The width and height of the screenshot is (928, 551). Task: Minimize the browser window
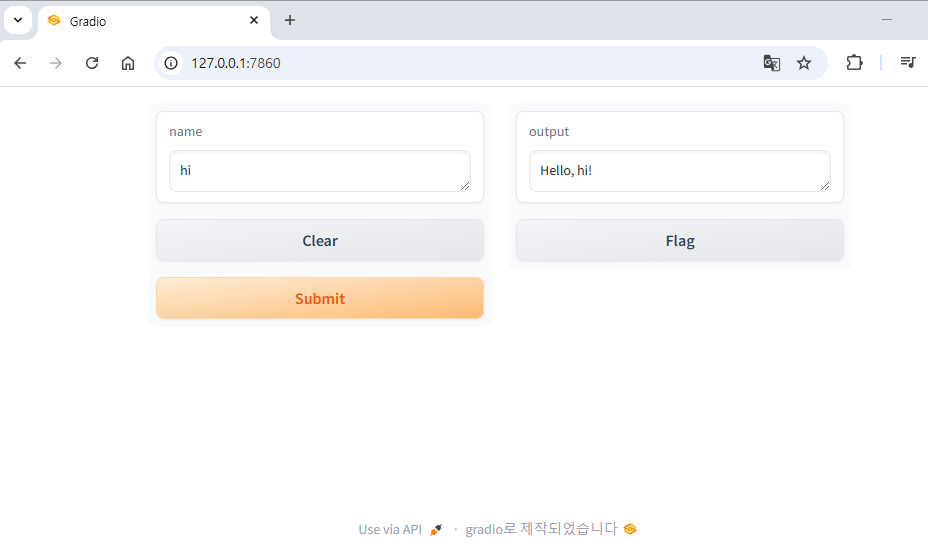click(x=887, y=20)
